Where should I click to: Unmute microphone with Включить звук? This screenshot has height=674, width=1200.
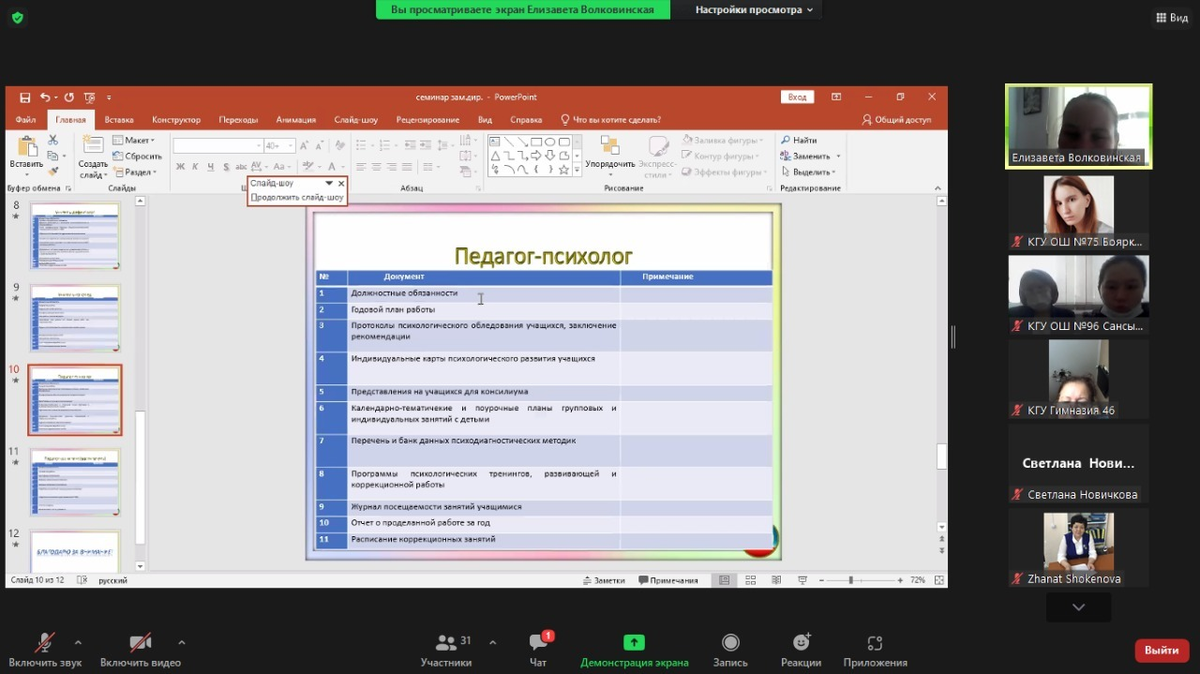click(45, 644)
